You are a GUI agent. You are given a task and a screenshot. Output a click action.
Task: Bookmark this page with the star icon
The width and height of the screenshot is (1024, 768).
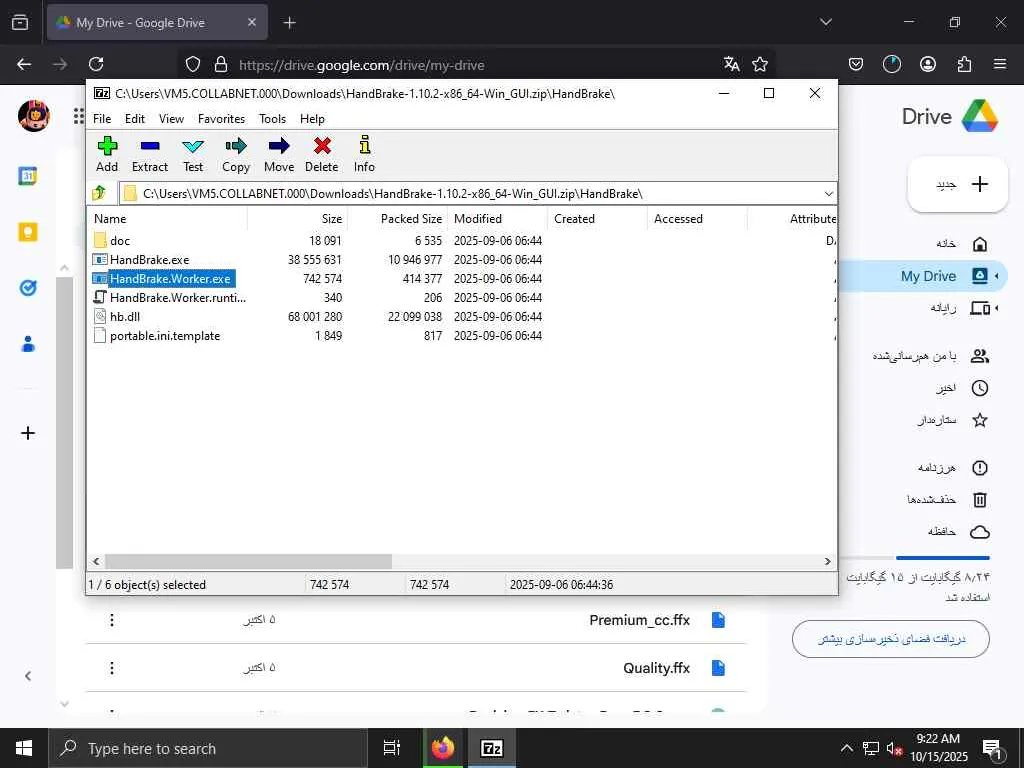tap(760, 64)
